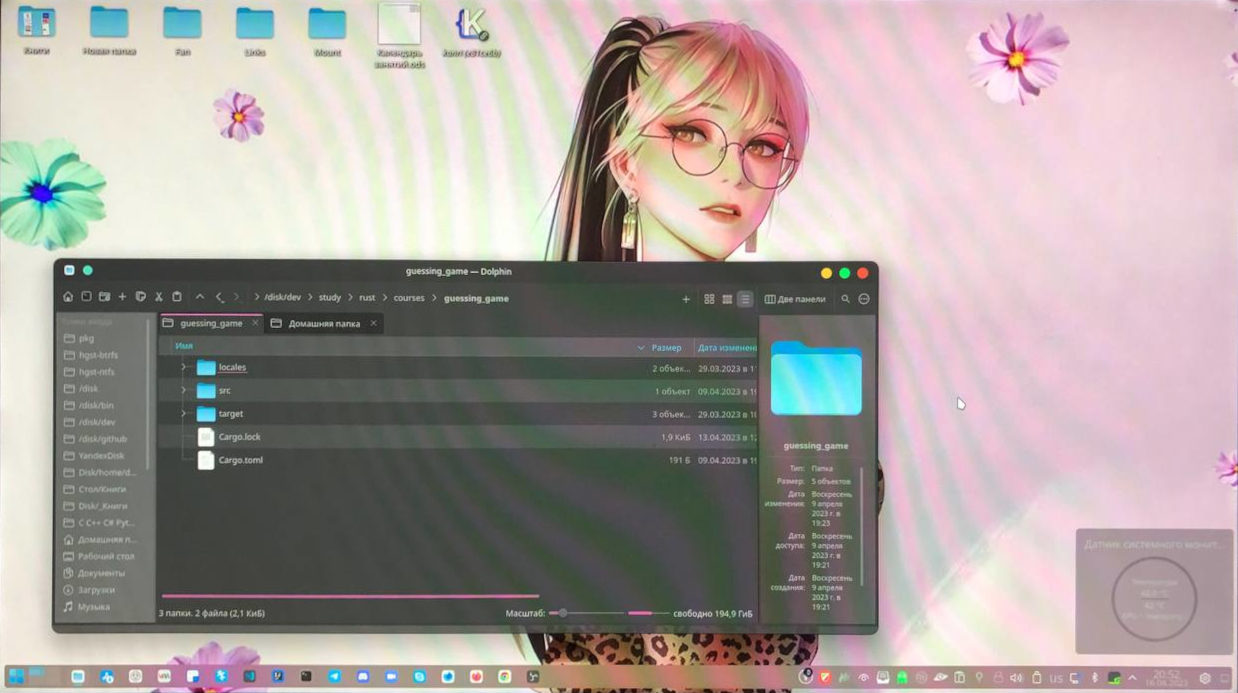Screen dimensions: 1238x693
Task: Toggle the Две панели split view
Action: pos(795,299)
